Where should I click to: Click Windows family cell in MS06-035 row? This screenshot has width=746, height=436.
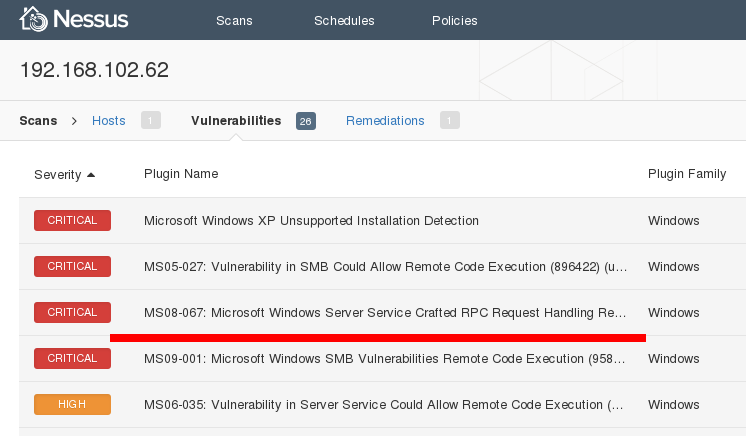coord(673,405)
